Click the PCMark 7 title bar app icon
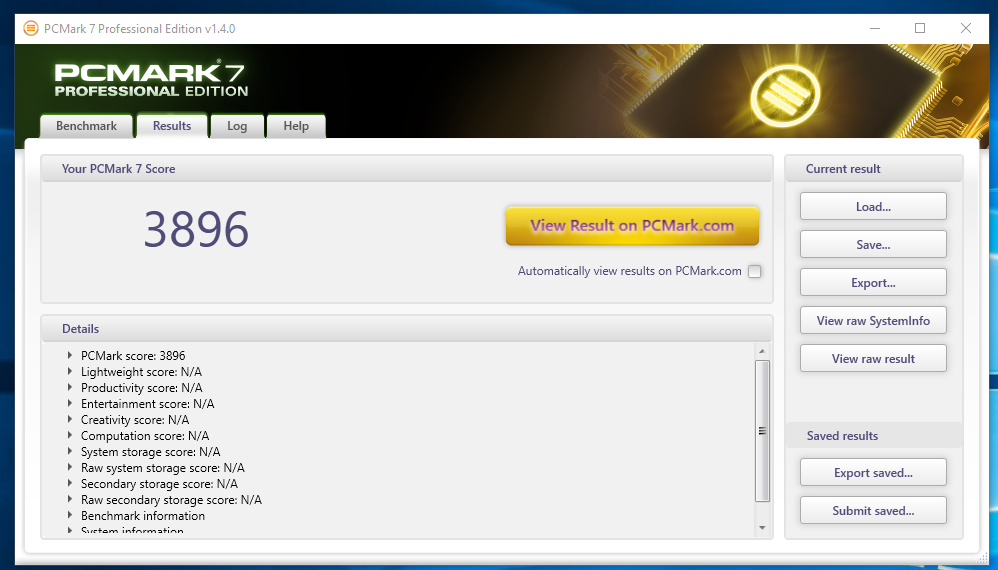 coord(30,29)
